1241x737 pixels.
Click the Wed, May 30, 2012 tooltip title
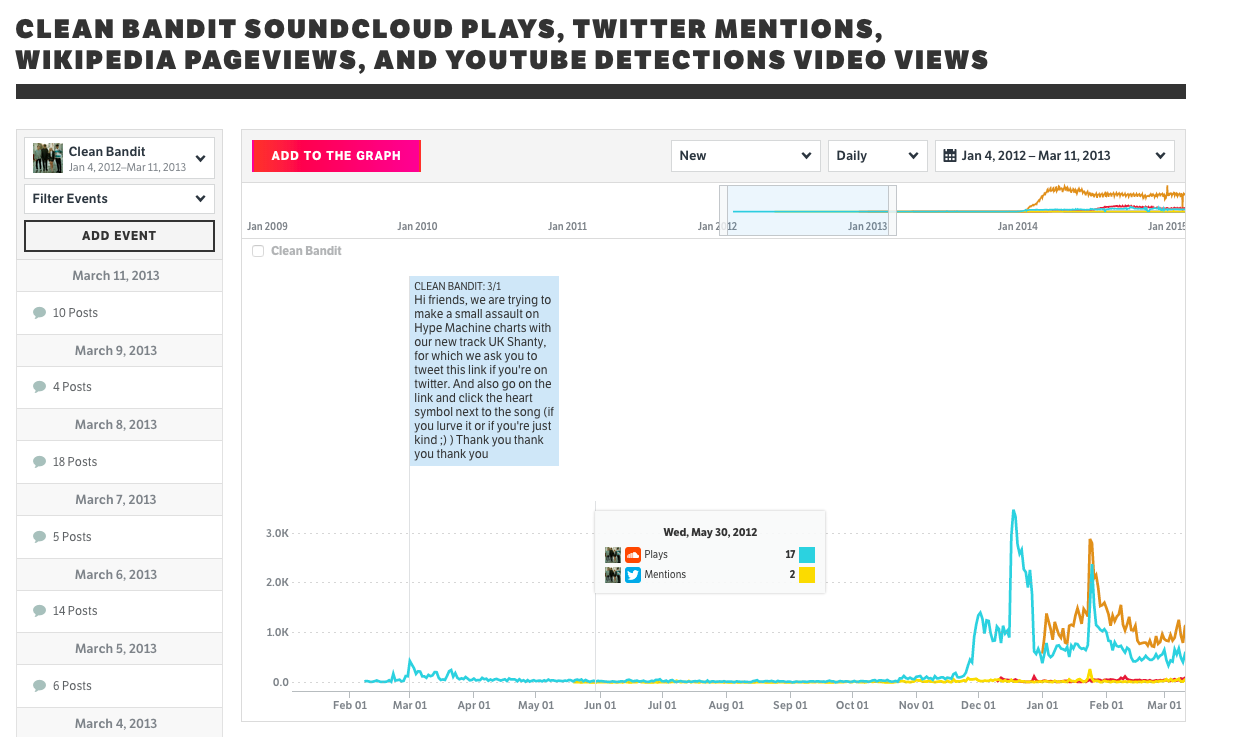click(x=710, y=533)
